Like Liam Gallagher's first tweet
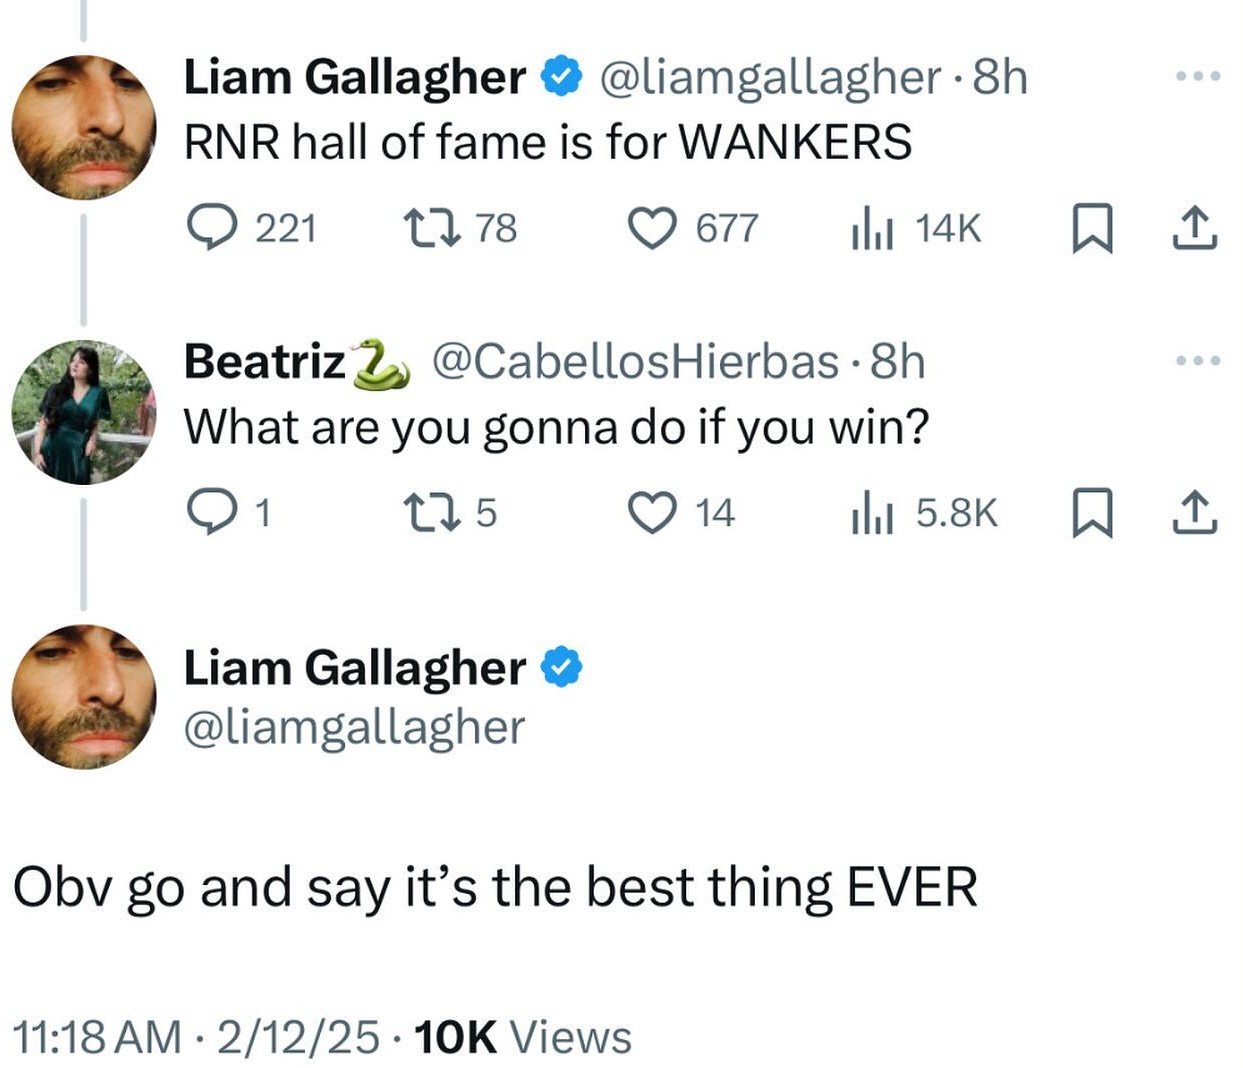 (651, 229)
